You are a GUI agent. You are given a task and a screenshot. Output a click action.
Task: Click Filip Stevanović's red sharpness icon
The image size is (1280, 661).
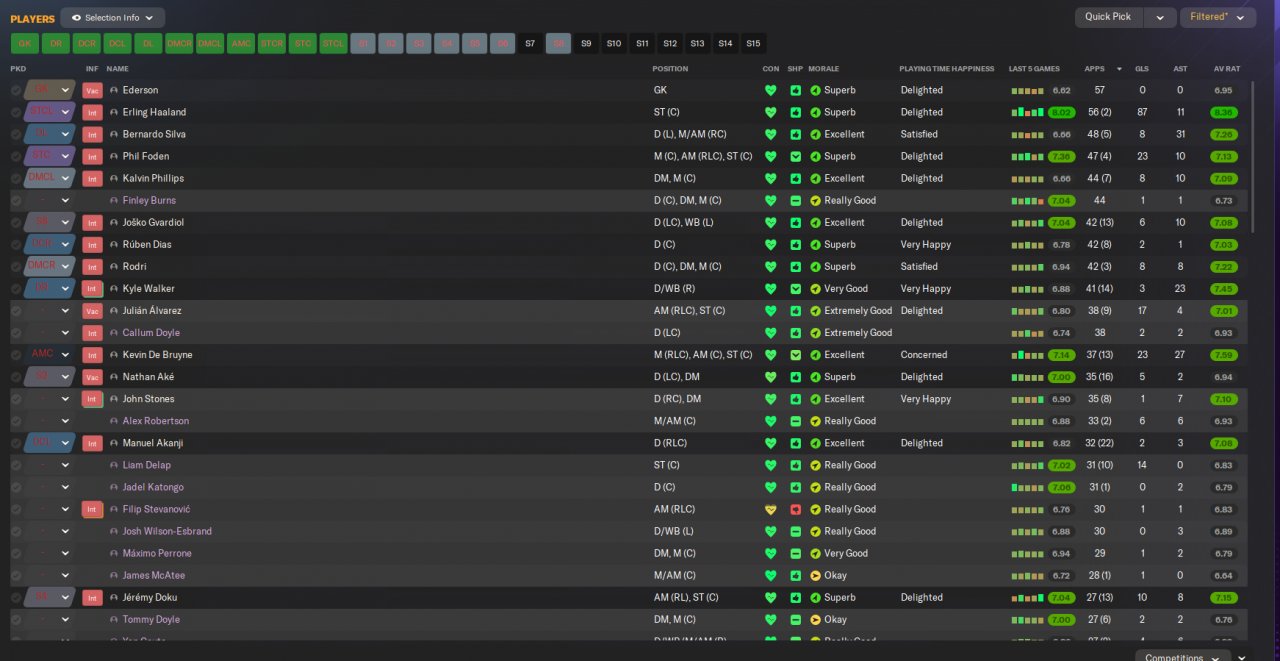[x=795, y=509]
